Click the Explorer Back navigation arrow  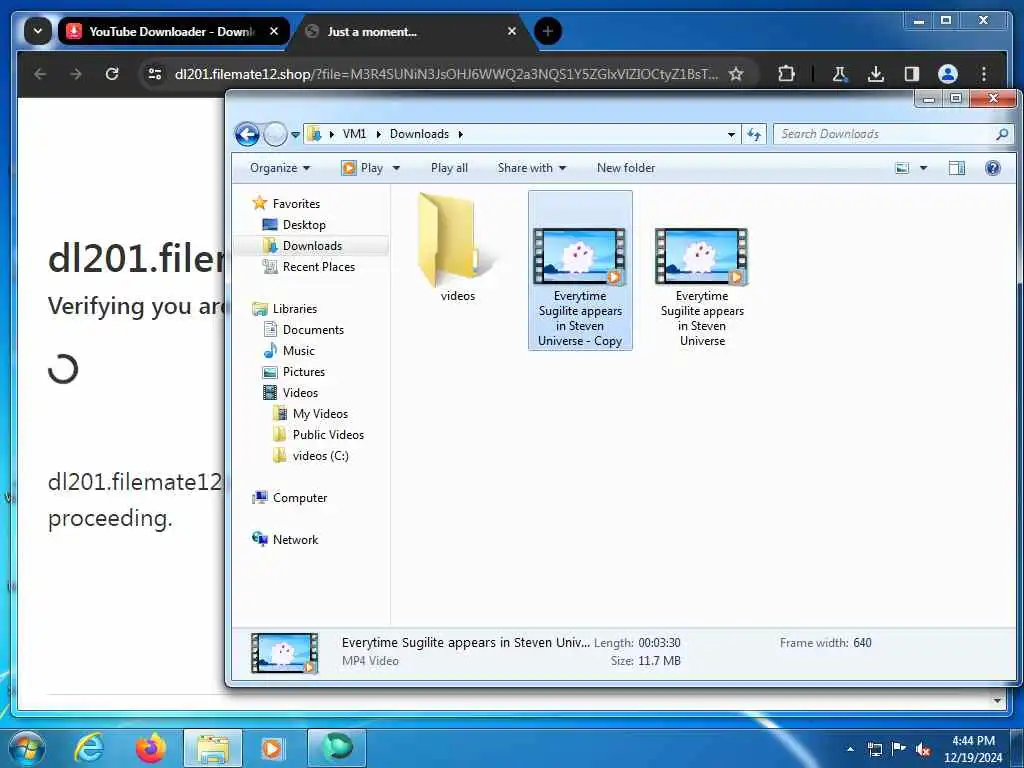pyautogui.click(x=247, y=135)
